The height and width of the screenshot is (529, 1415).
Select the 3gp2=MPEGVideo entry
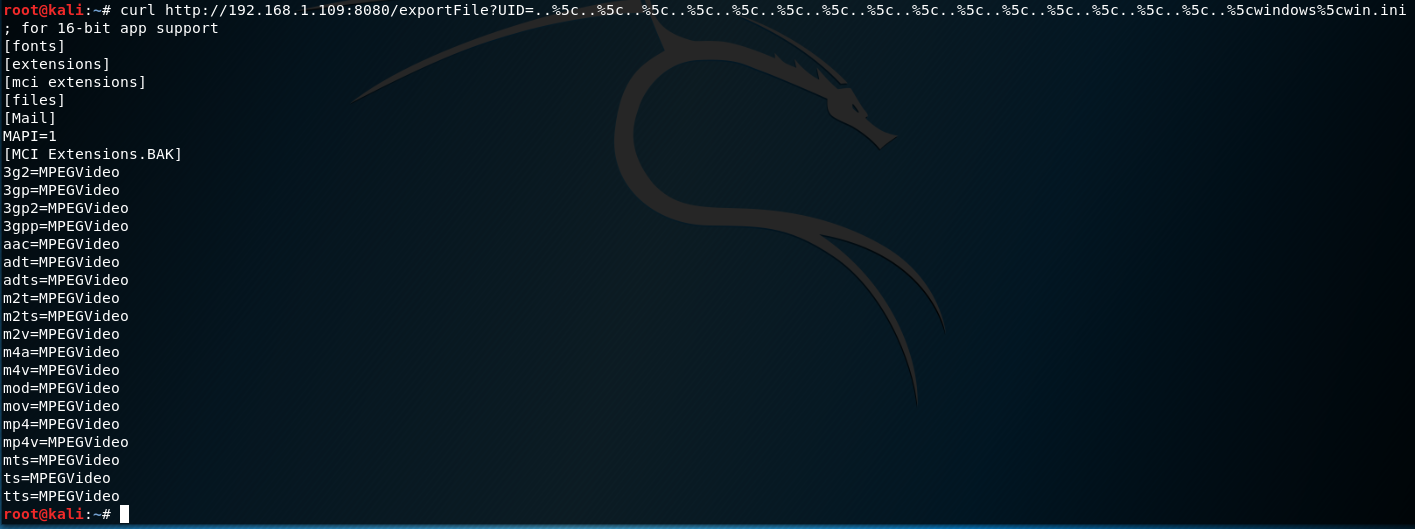(66, 208)
